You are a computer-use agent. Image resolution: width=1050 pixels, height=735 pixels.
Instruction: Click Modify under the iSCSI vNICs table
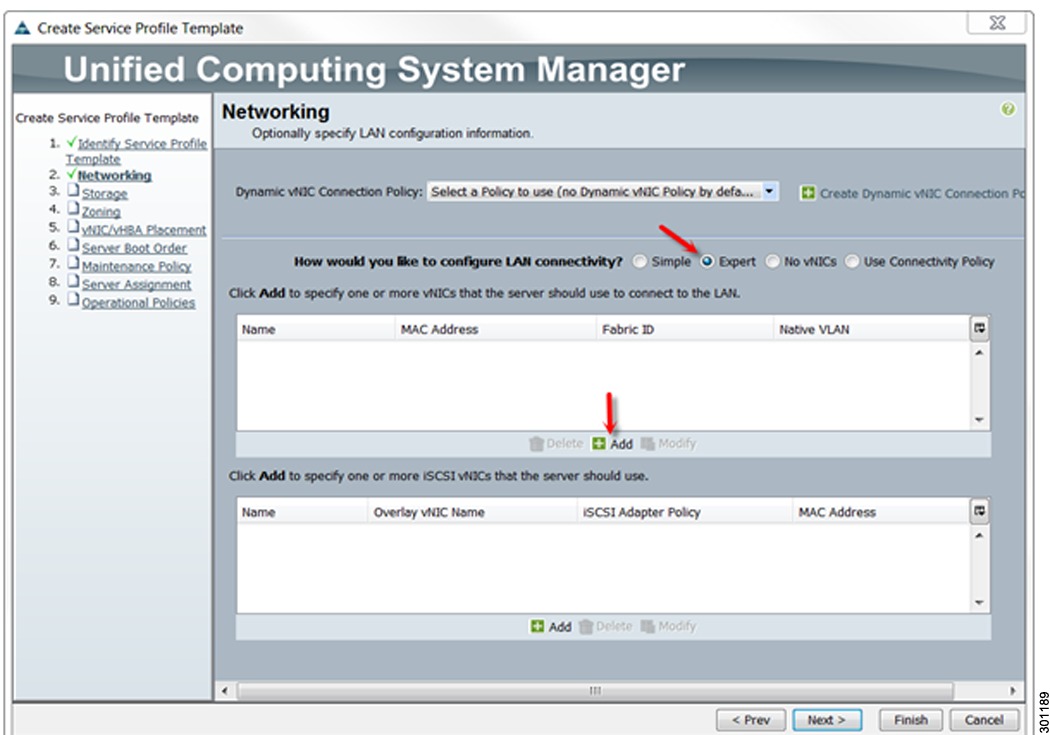(668, 627)
